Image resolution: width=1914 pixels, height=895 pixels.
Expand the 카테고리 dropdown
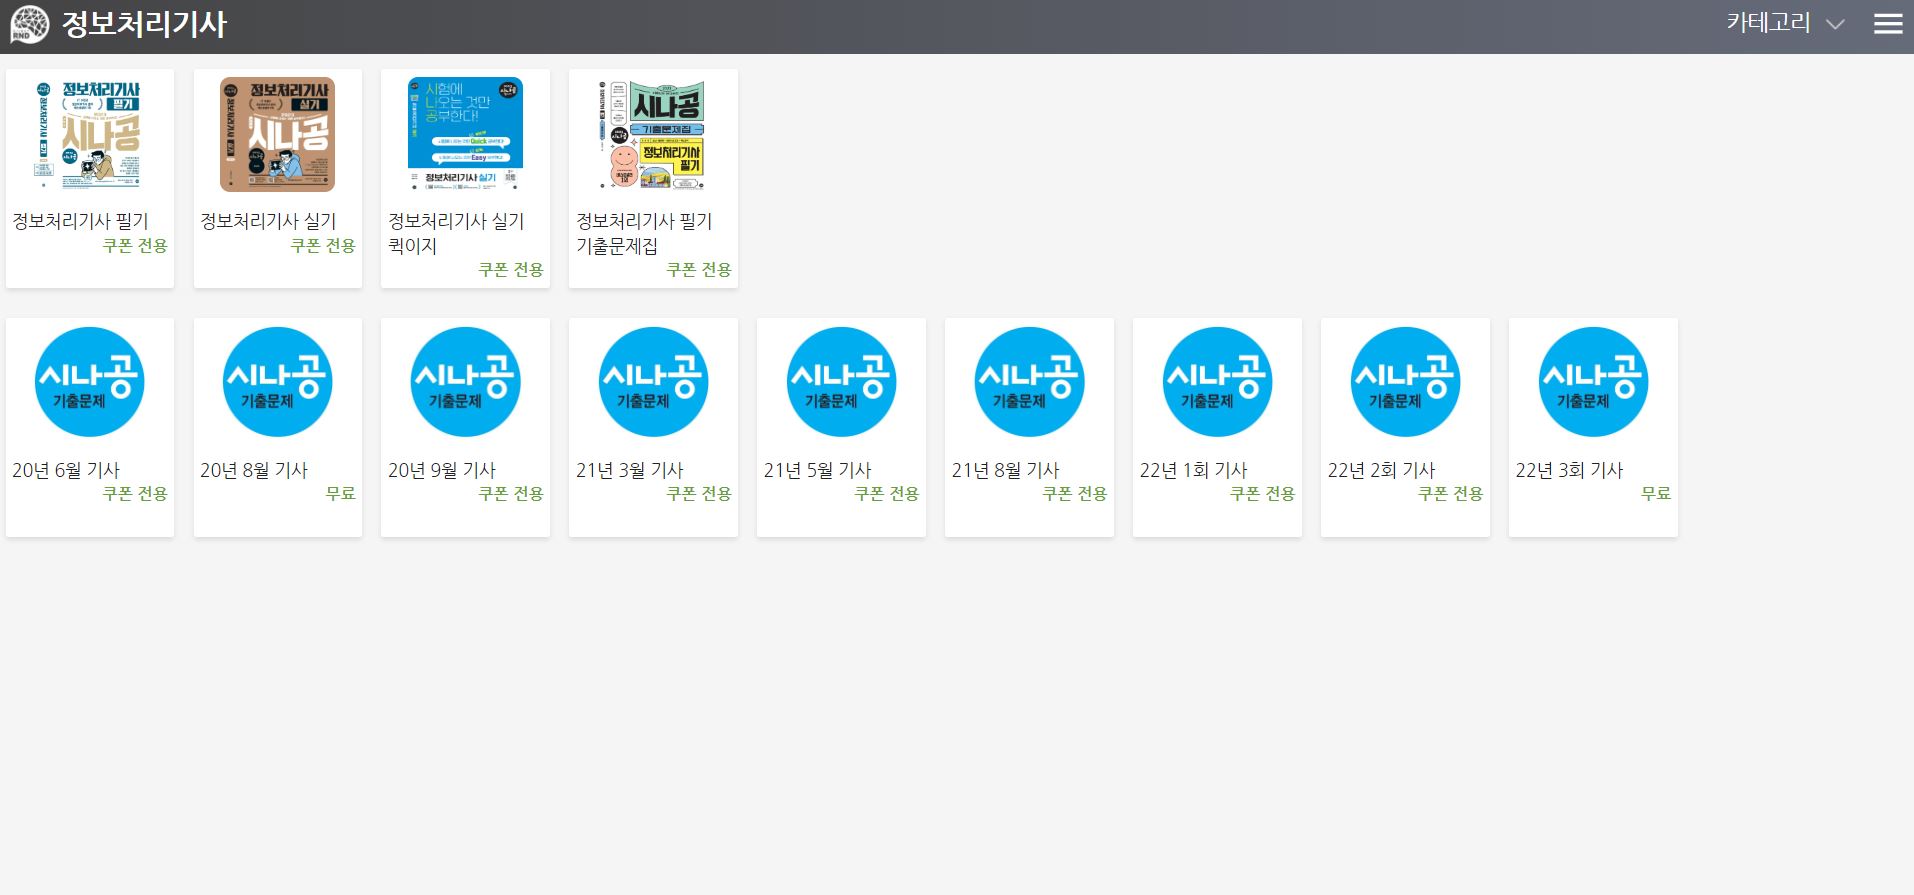pos(1785,23)
